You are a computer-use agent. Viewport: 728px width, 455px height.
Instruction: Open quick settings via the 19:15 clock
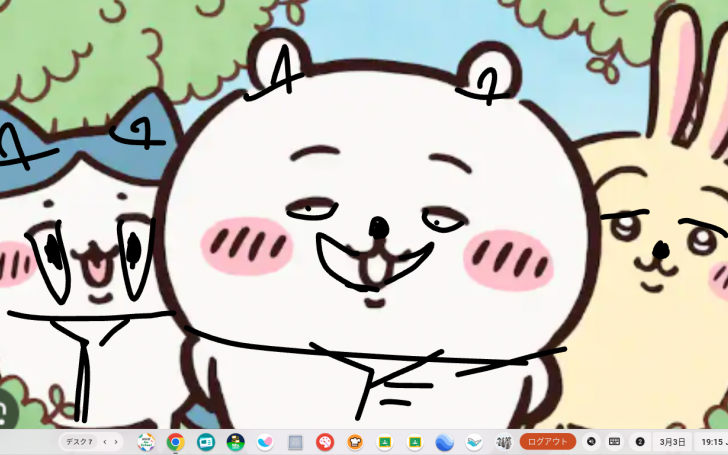(712, 442)
